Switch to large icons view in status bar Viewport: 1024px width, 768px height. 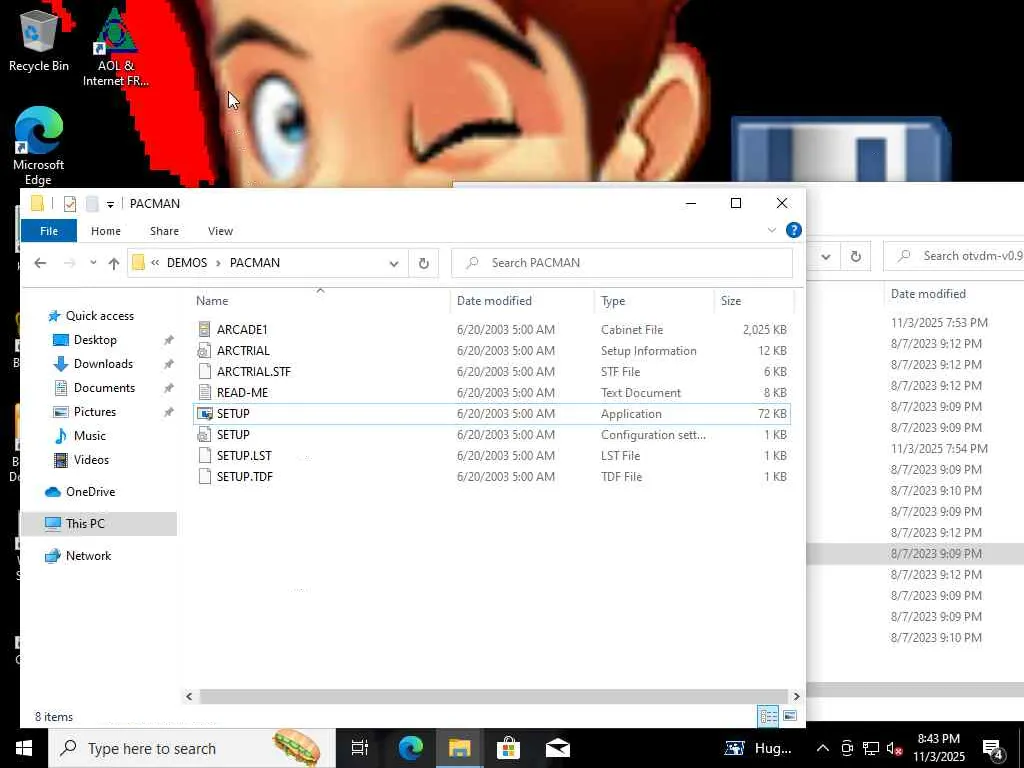pyautogui.click(x=790, y=716)
